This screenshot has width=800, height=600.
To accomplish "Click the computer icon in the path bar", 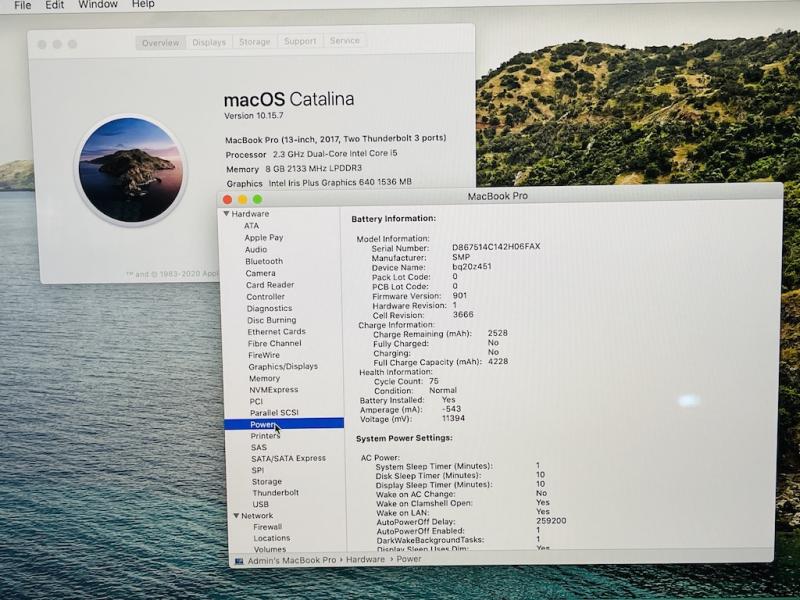I will coord(239,561).
